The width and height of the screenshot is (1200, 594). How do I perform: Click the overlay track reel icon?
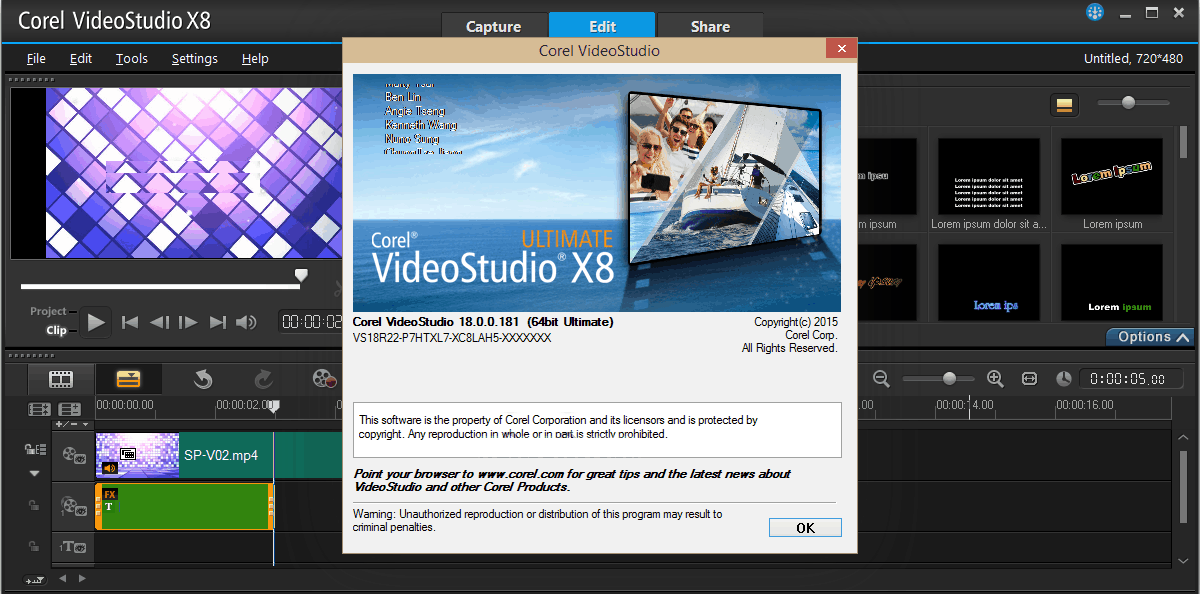73,506
